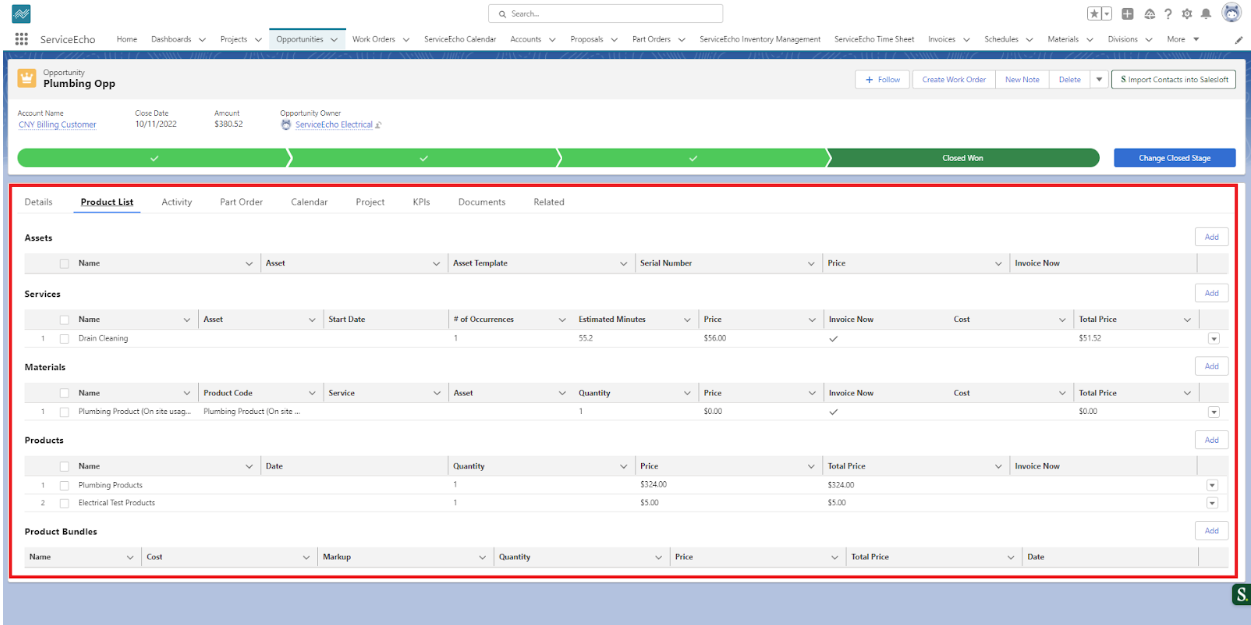Open Global Actions with the plus icon

pyautogui.click(x=1127, y=13)
